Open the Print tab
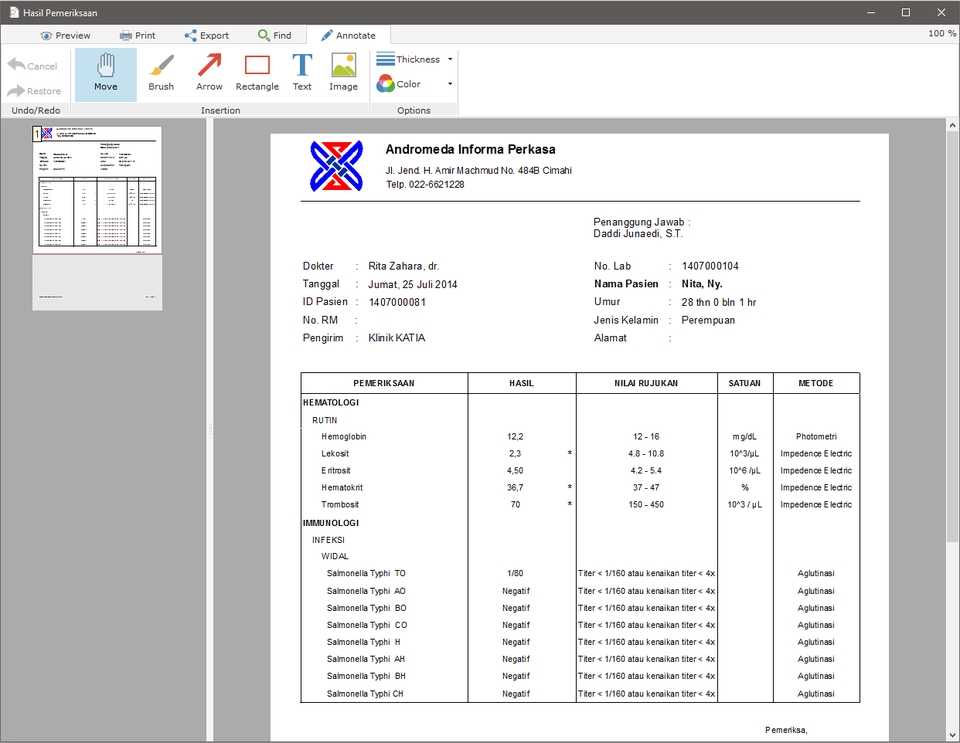 [x=138, y=35]
